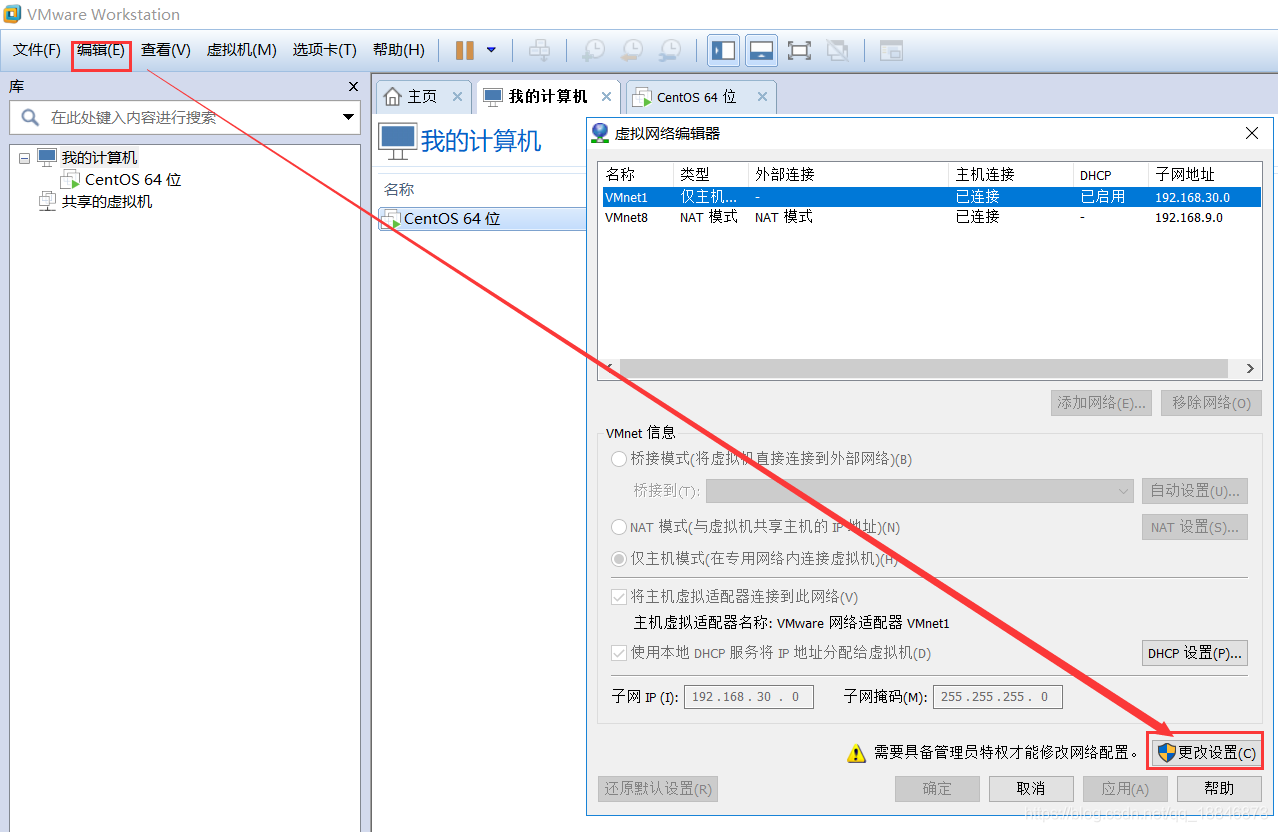This screenshot has height=832, width=1278.
Task: Toggle 将主机虚拟适配器连接到此网络 checkbox
Action: click(x=619, y=597)
